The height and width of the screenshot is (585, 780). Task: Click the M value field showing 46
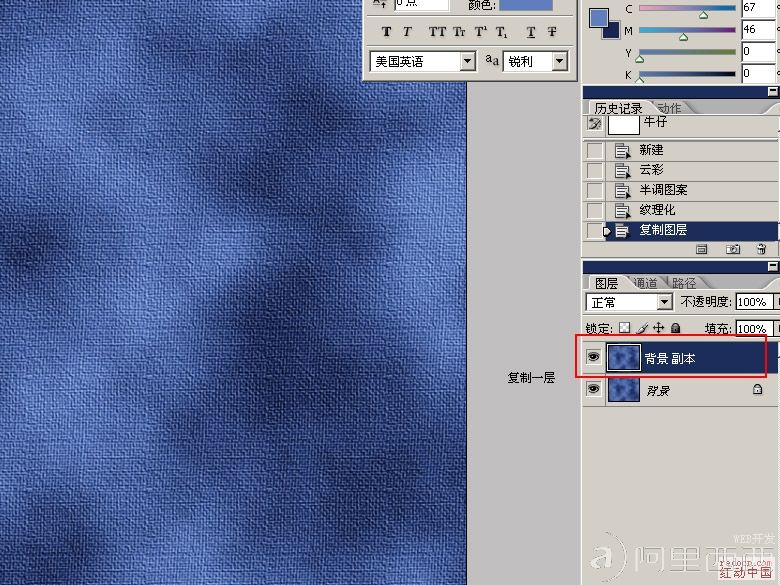[758, 29]
